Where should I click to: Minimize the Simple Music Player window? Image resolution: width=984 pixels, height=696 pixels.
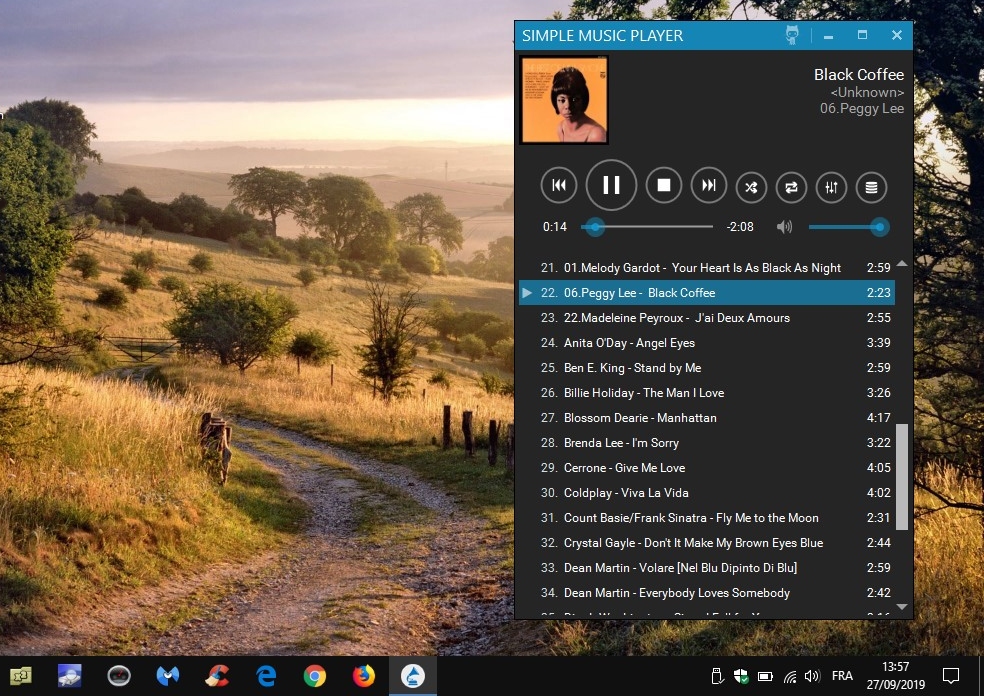pyautogui.click(x=828, y=36)
